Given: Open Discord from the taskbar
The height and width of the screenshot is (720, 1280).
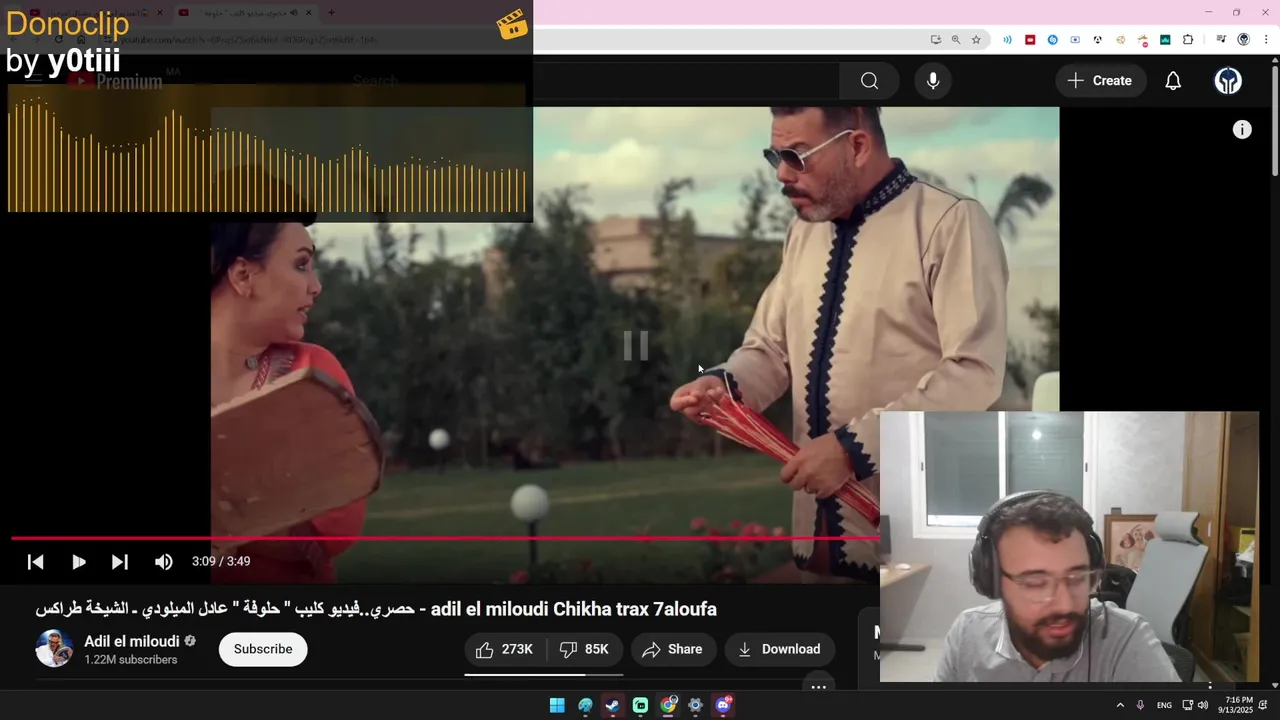Looking at the screenshot, I should (x=723, y=705).
